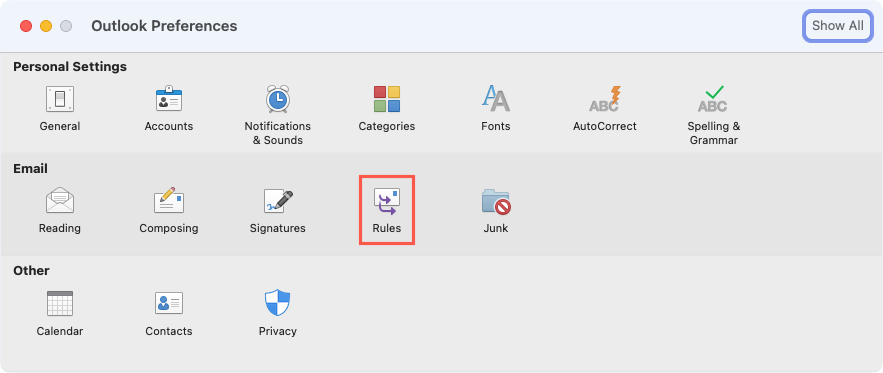Open General preferences
883x373 pixels.
[x=60, y=109]
